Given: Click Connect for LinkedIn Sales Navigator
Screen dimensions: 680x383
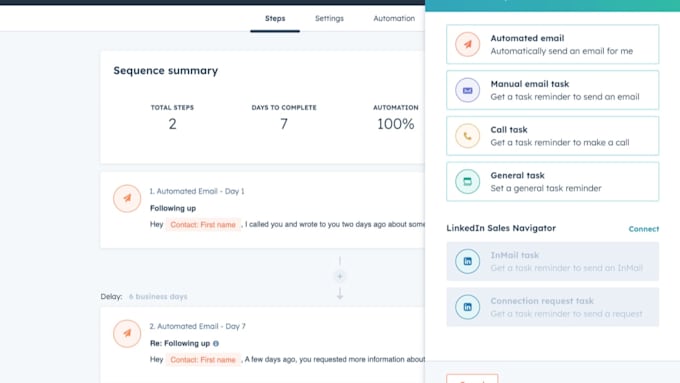Looking at the screenshot, I should click(644, 229).
